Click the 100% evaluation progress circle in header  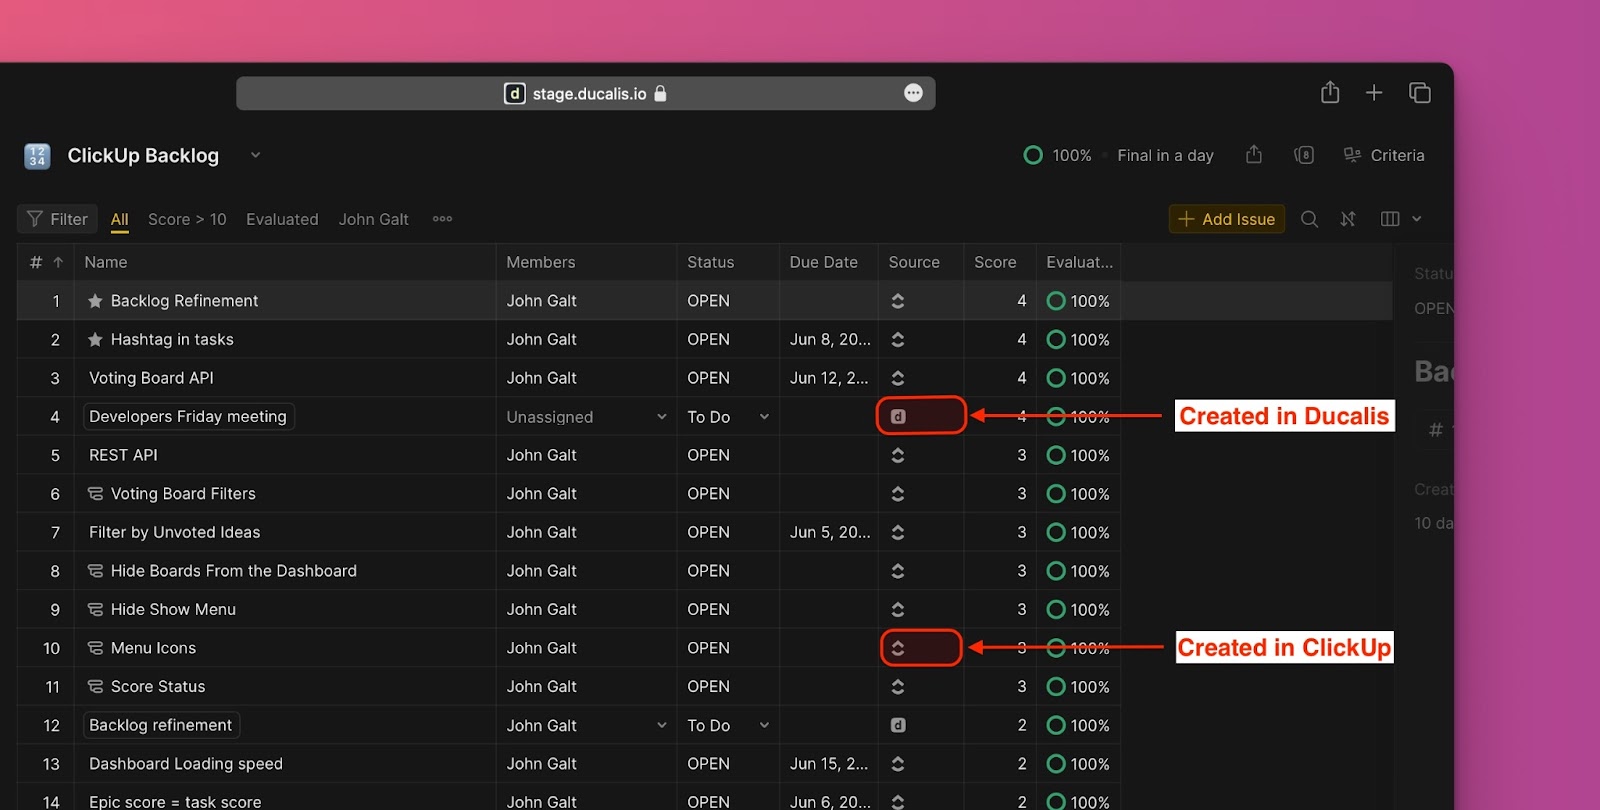pyautogui.click(x=1034, y=155)
